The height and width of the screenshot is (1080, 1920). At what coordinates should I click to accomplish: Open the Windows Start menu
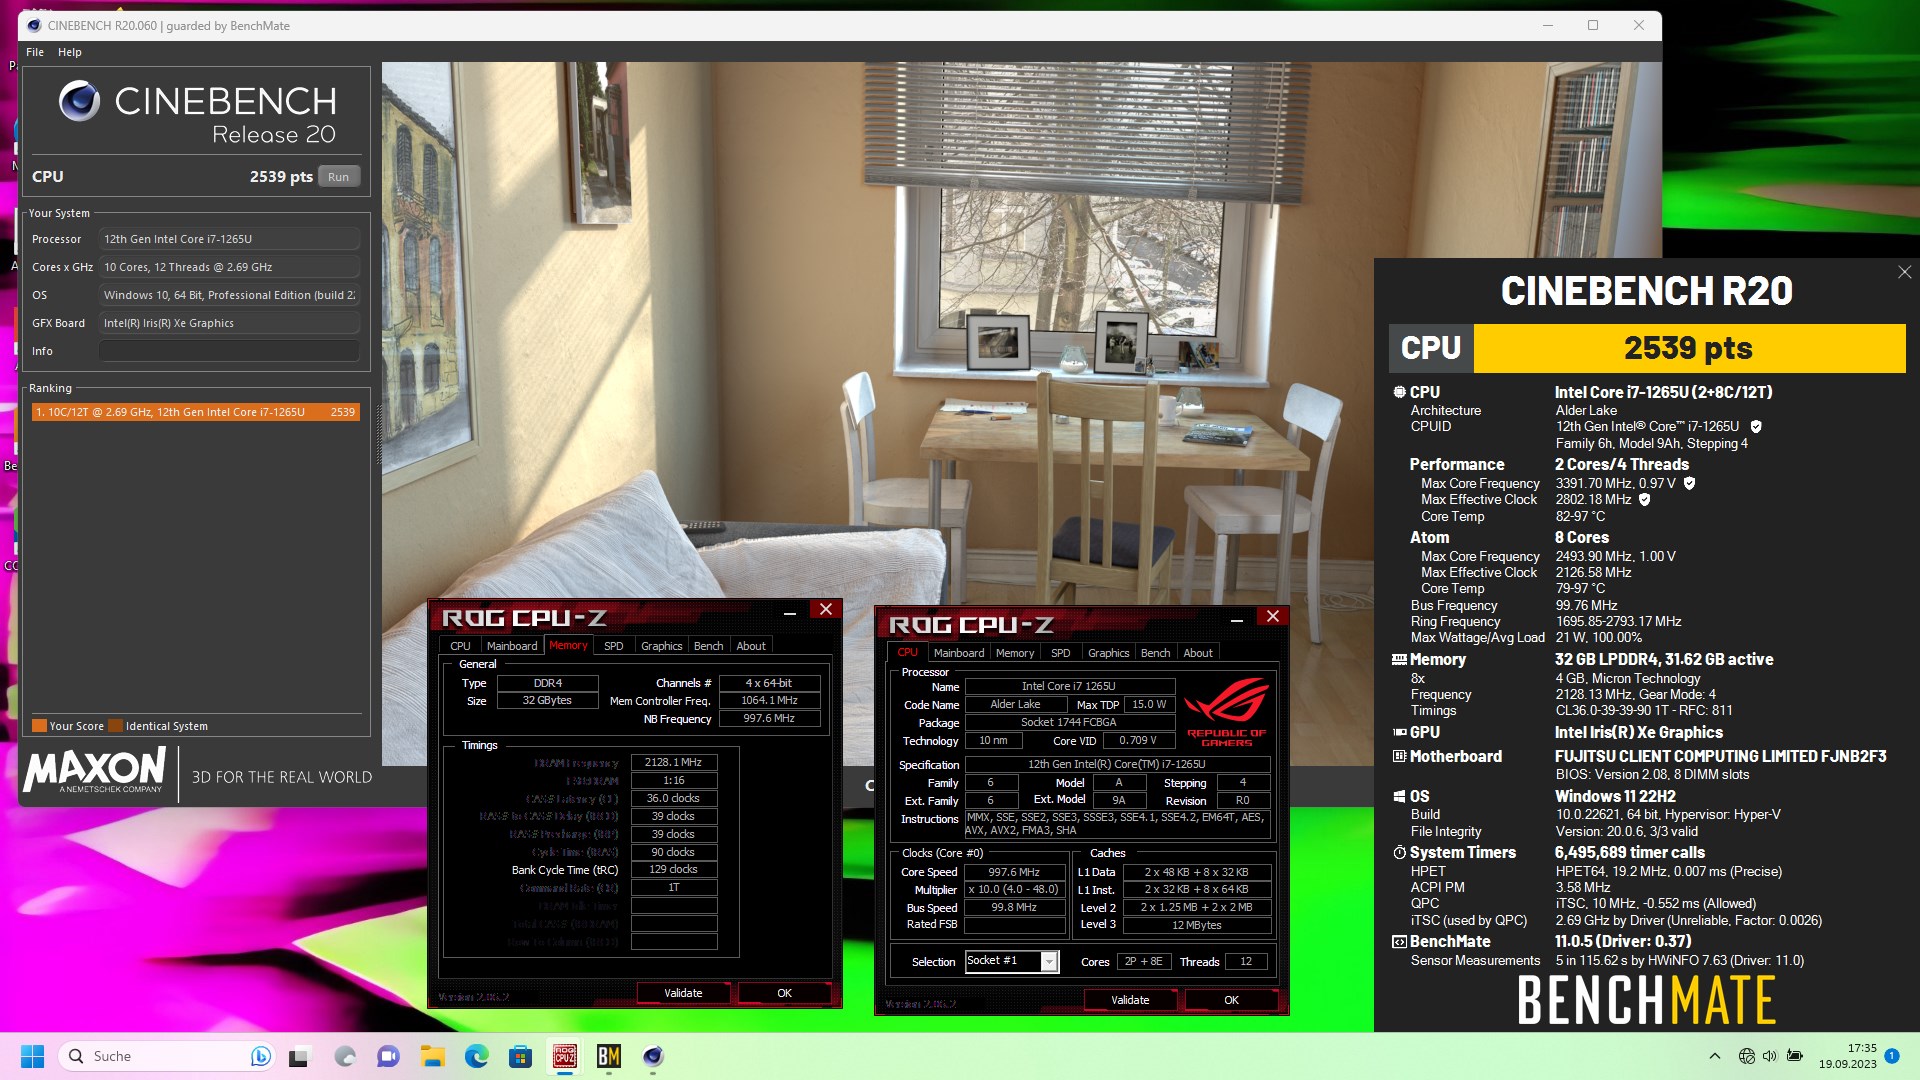(32, 1056)
